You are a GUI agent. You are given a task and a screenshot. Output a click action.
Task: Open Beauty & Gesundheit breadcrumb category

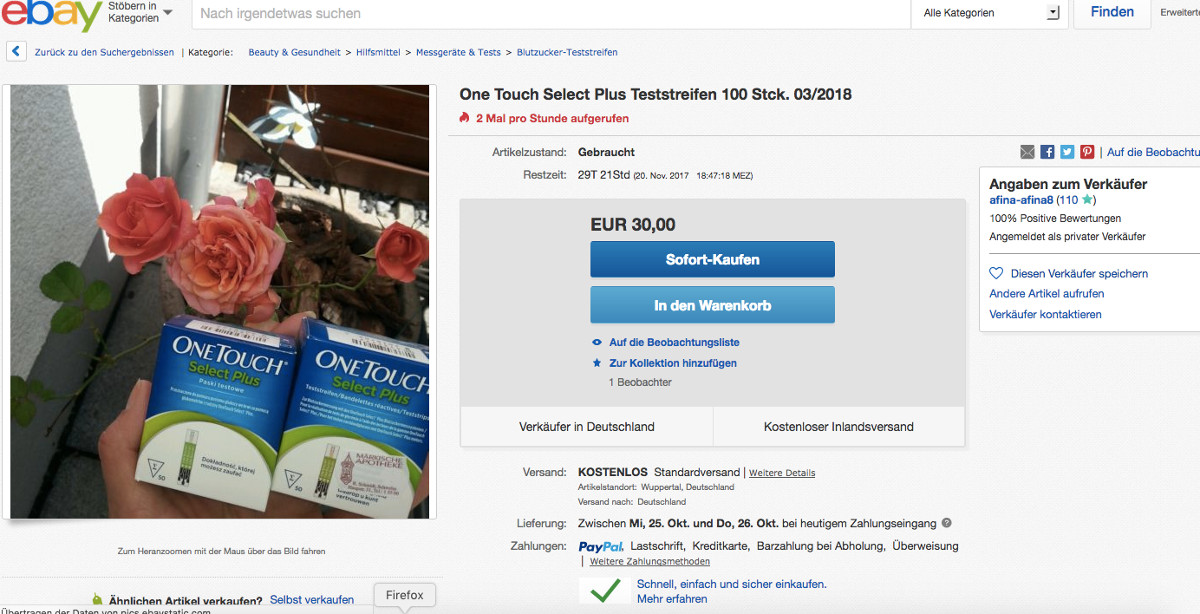(294, 52)
